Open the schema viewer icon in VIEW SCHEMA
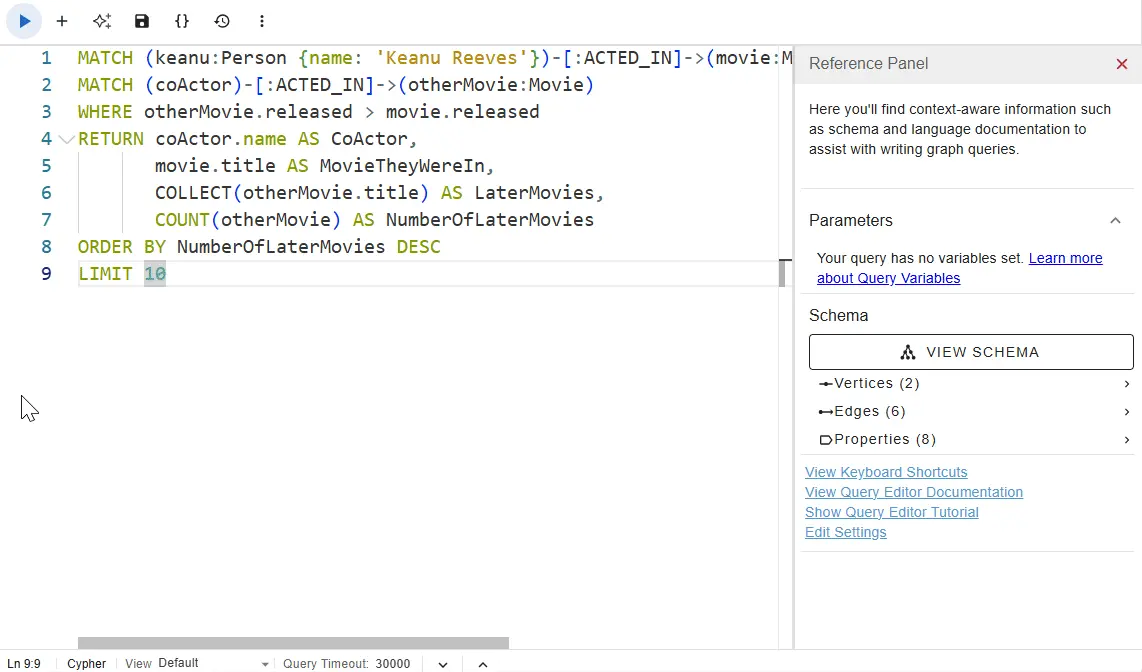 [908, 352]
